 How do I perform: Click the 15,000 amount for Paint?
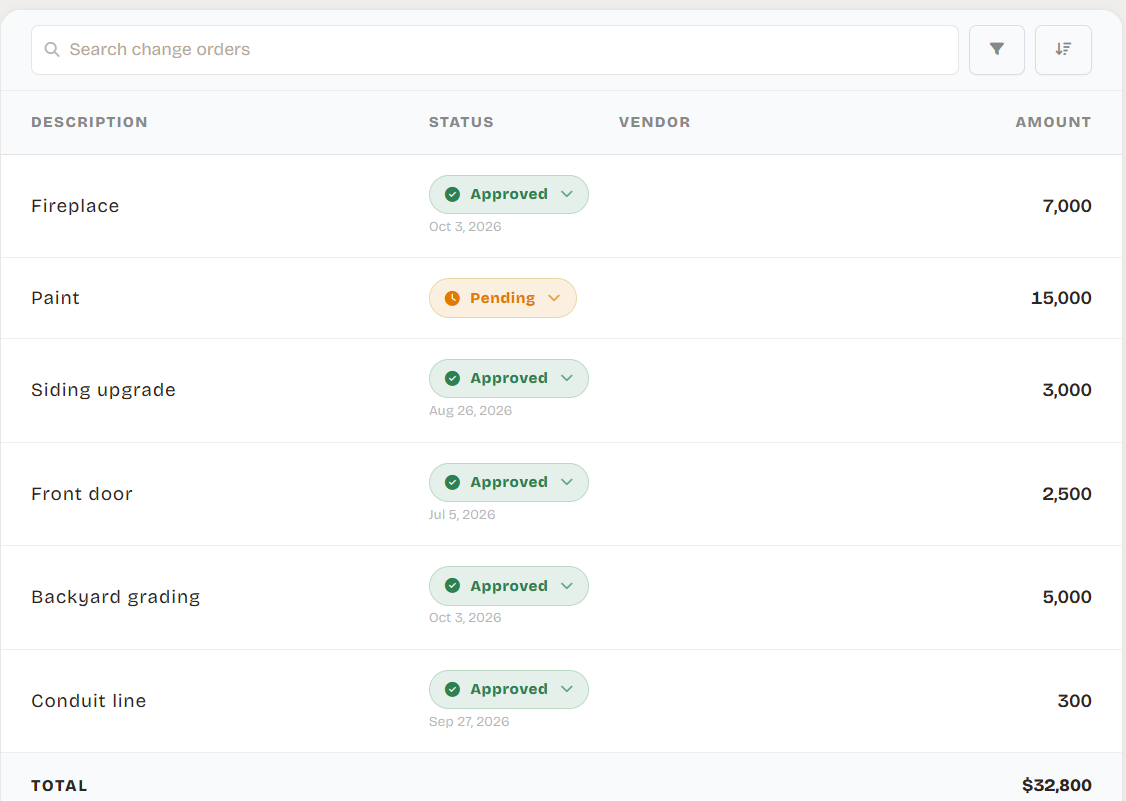pyautogui.click(x=1061, y=298)
